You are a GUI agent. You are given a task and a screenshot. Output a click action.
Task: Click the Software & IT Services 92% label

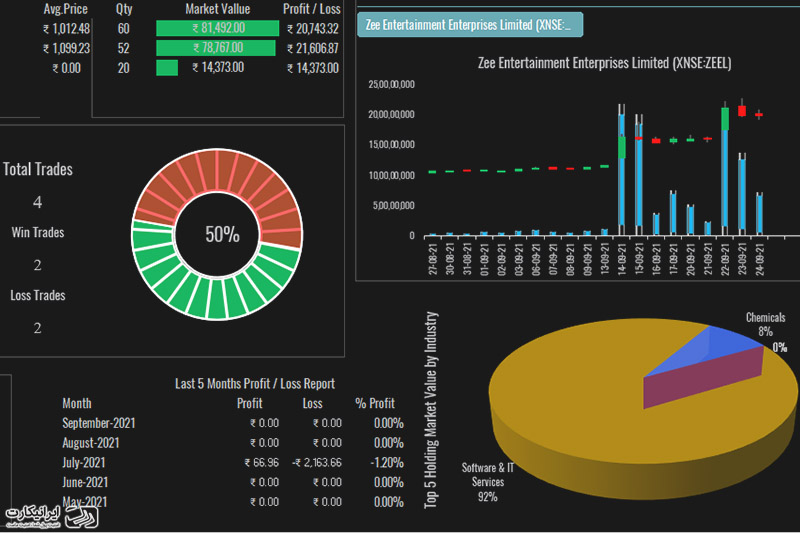tap(488, 482)
